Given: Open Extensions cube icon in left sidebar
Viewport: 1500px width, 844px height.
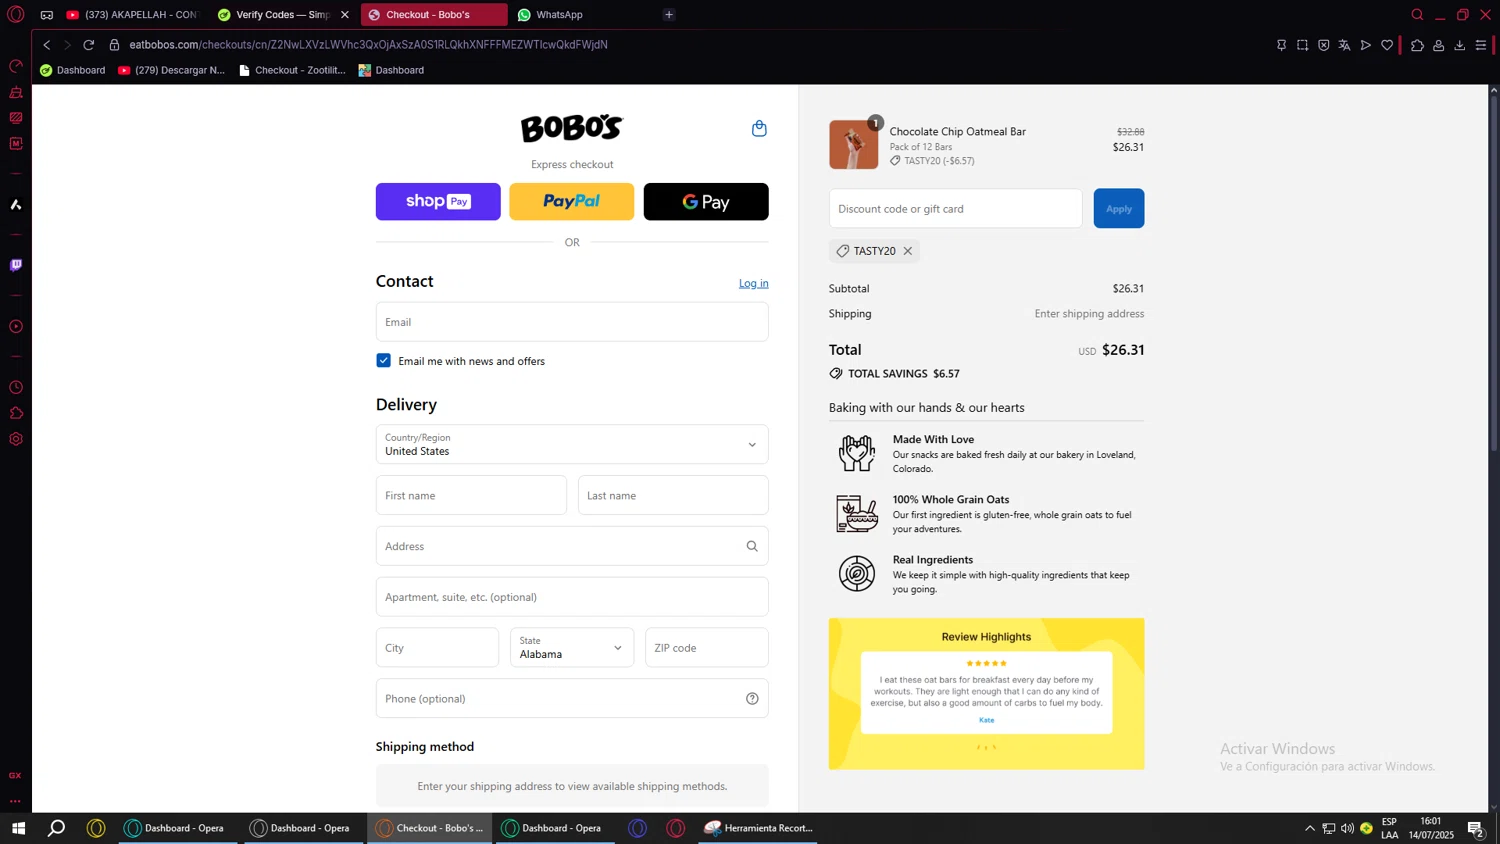Looking at the screenshot, I should coord(16,413).
